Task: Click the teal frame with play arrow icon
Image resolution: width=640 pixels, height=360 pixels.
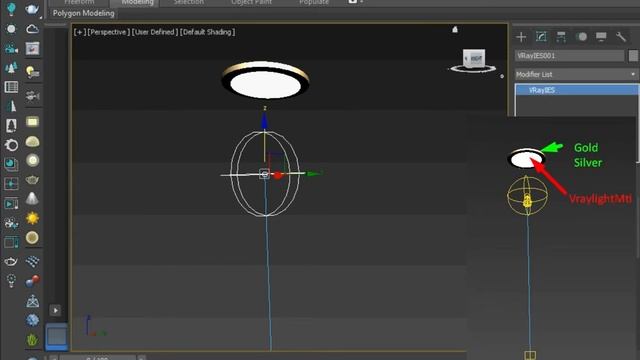Action: 11,203
